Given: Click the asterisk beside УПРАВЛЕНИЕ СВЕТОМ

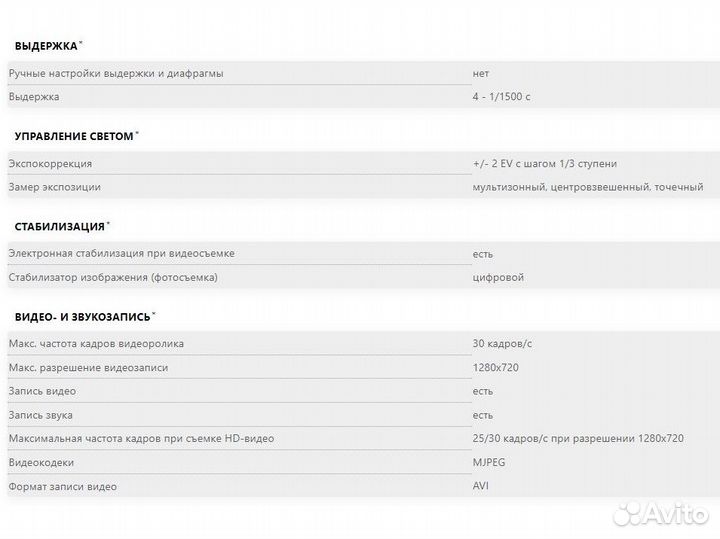Looking at the screenshot, I should tap(137, 133).
